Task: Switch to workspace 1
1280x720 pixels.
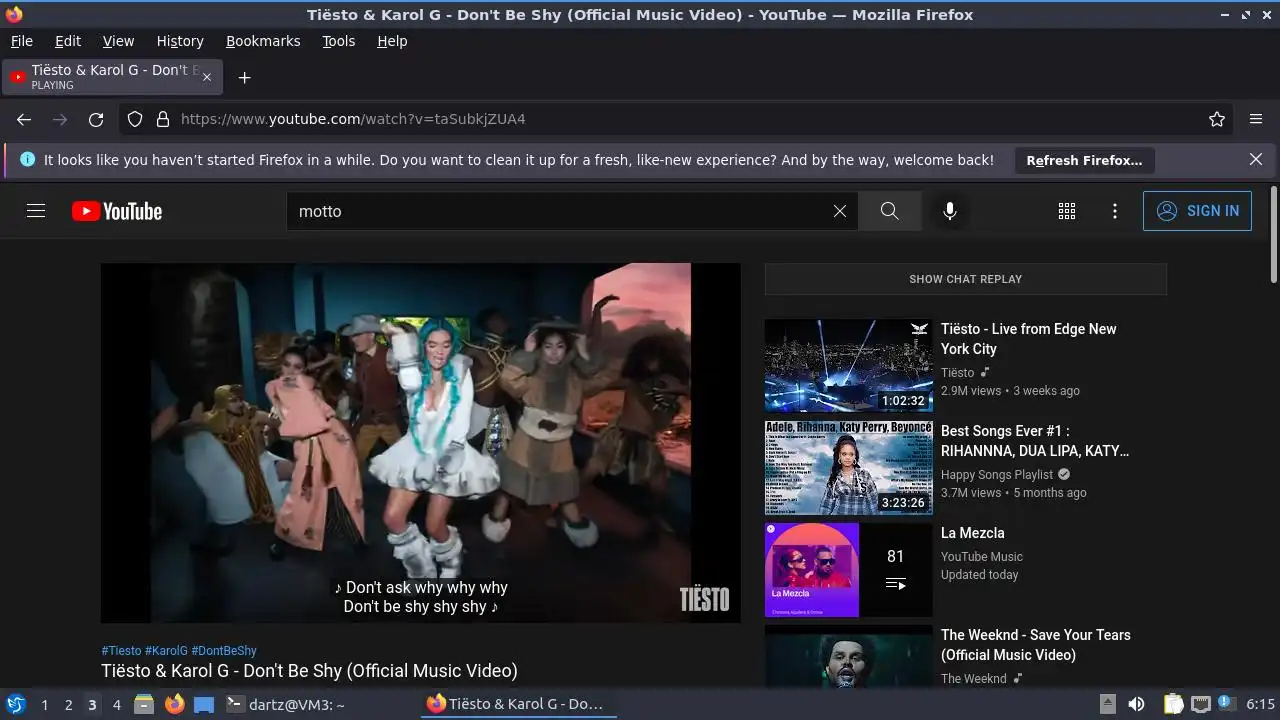Action: pyautogui.click(x=44, y=705)
